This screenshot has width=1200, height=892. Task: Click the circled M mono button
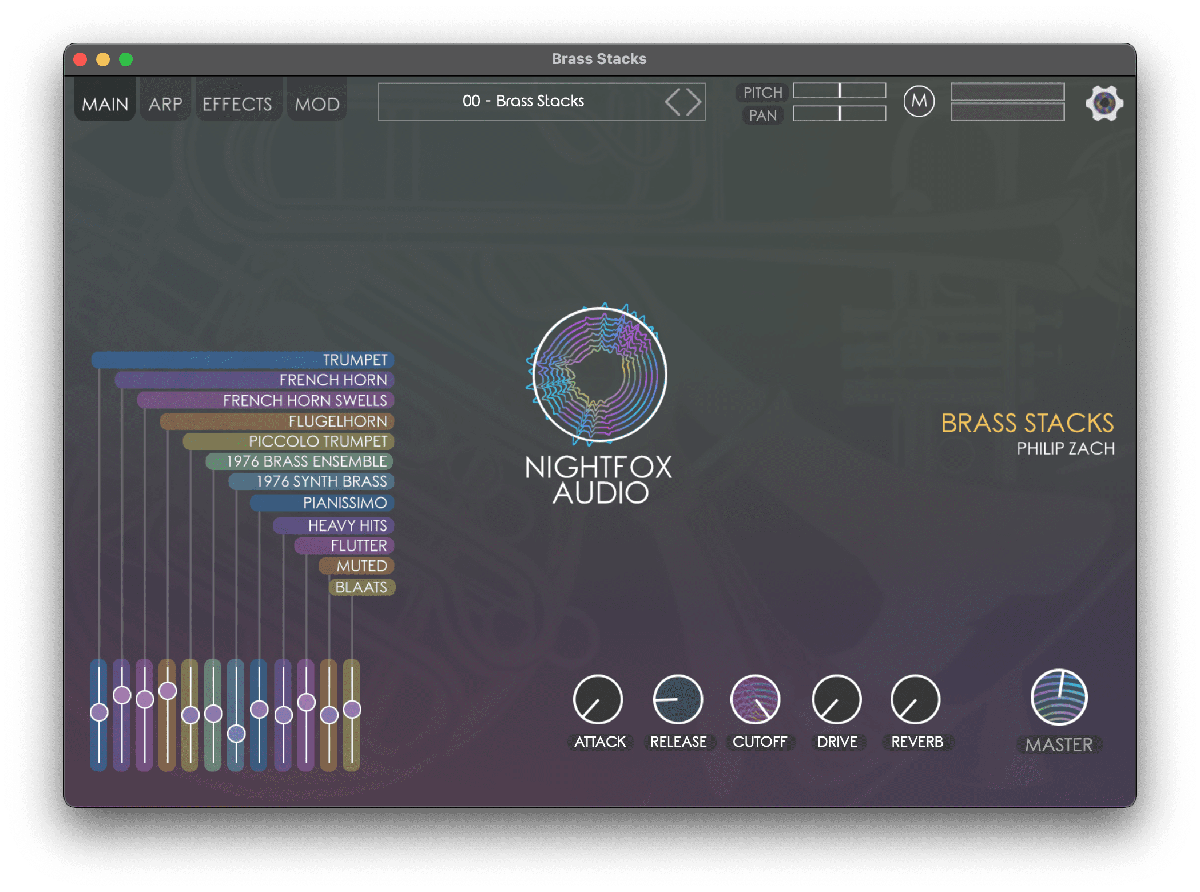tap(918, 102)
